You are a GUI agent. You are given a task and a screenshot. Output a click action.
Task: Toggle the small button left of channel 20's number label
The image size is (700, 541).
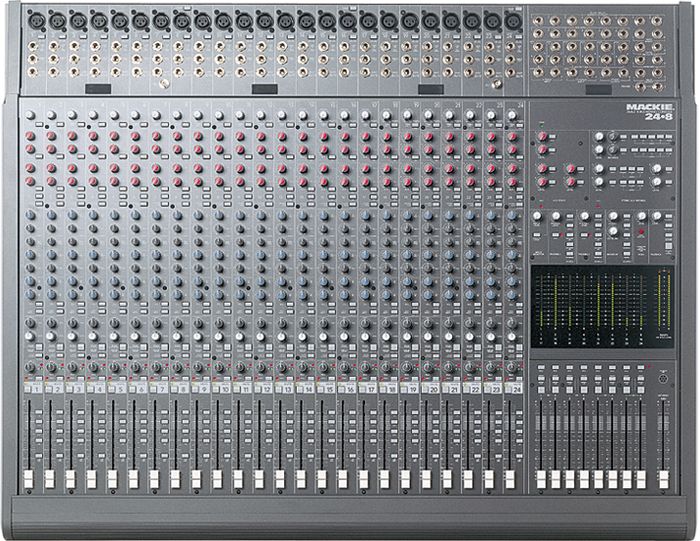(425, 389)
